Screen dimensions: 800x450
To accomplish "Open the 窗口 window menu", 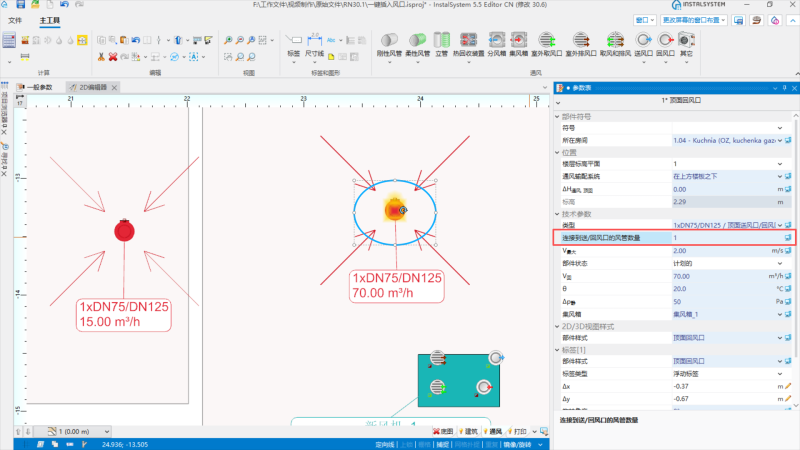I will 644,20.
